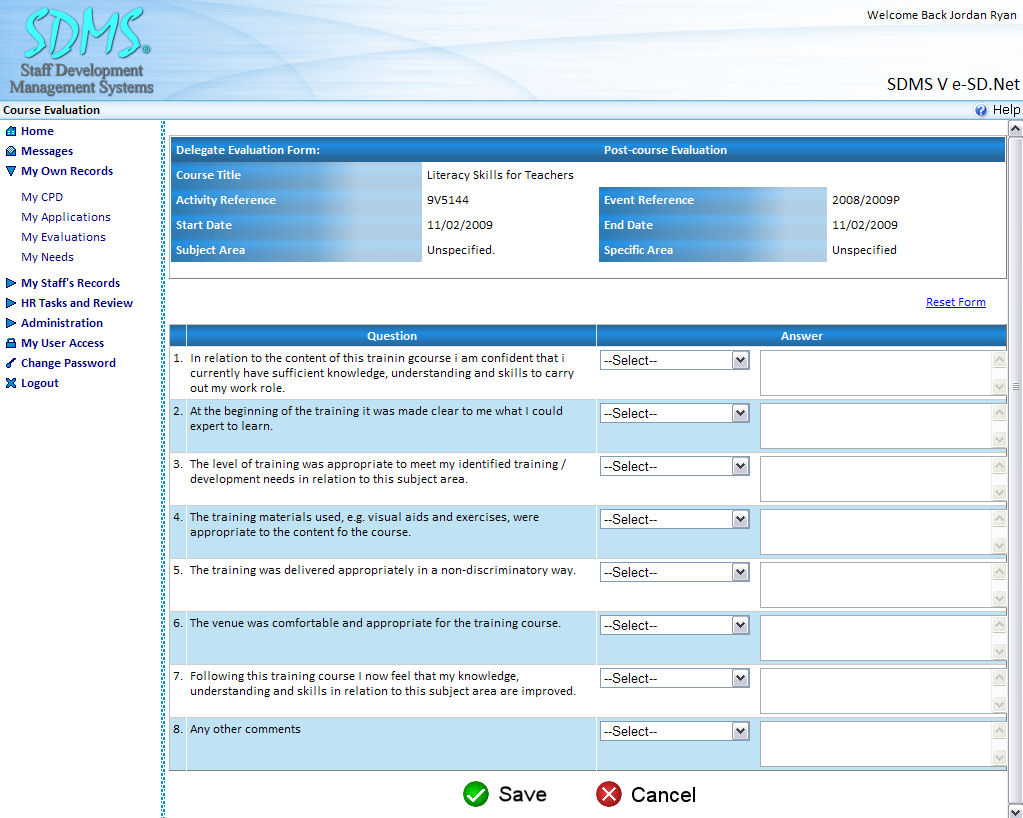Viewport: 1023px width, 818px height.
Task: Click the Save button text
Action: (x=523, y=794)
